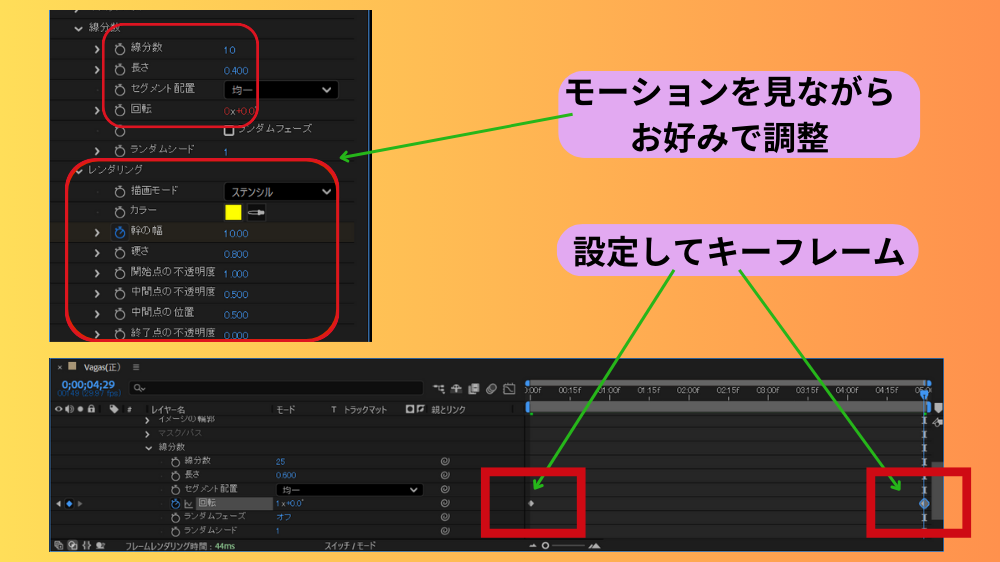
Task: Collapse the レンダリング group
Action: click(x=79, y=170)
